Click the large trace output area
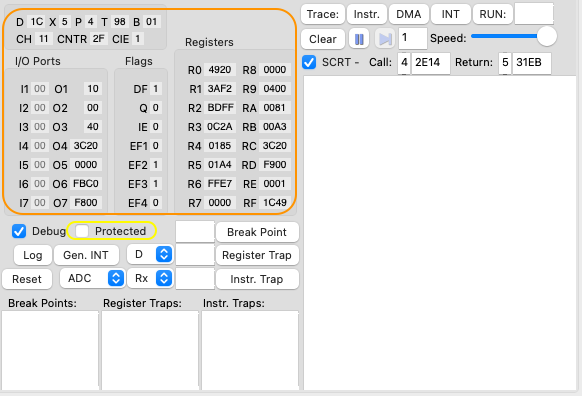 440,233
